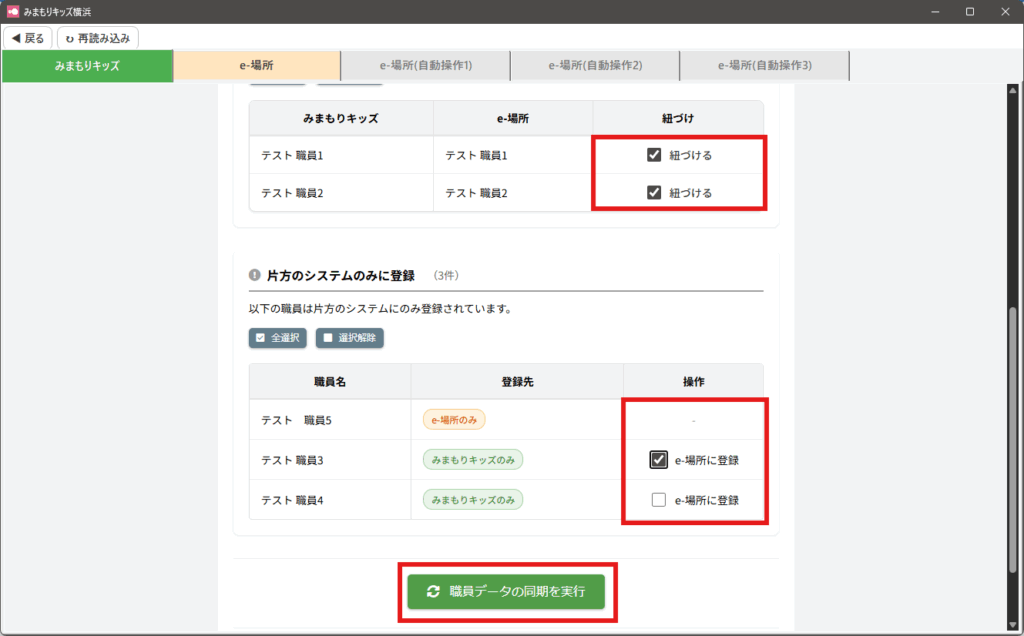The image size is (1024, 636).
Task: Click the warning icon beside 片方のシステムのみに登録
Action: [x=254, y=275]
